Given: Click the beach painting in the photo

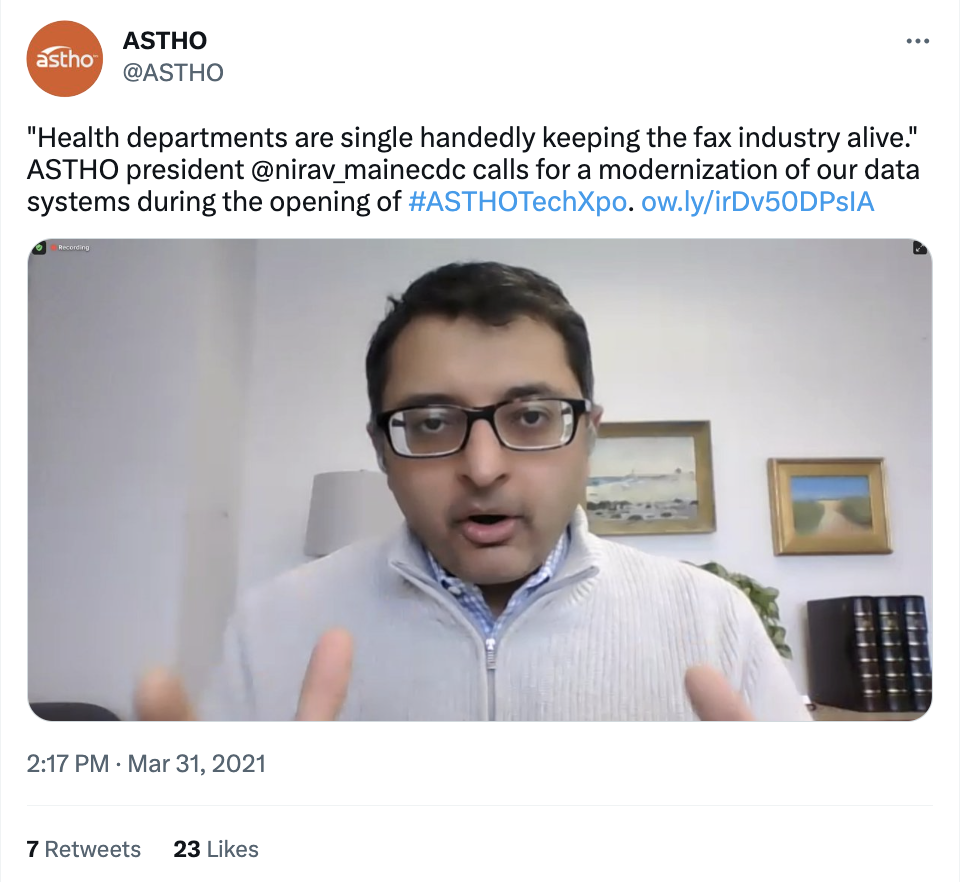Looking at the screenshot, I should 648,477.
